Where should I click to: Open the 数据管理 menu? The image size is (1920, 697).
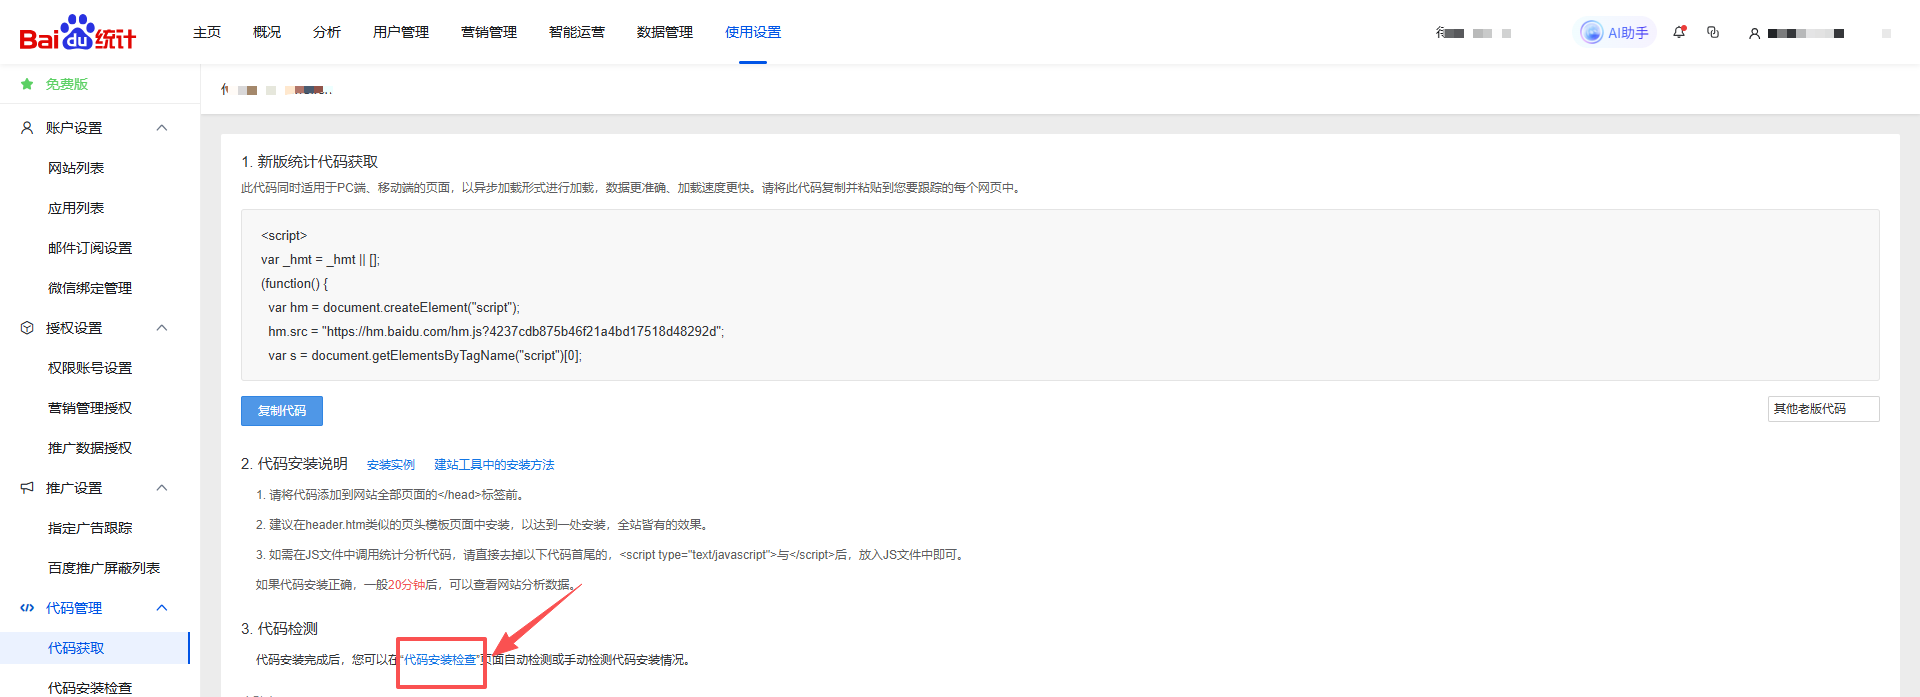click(664, 32)
